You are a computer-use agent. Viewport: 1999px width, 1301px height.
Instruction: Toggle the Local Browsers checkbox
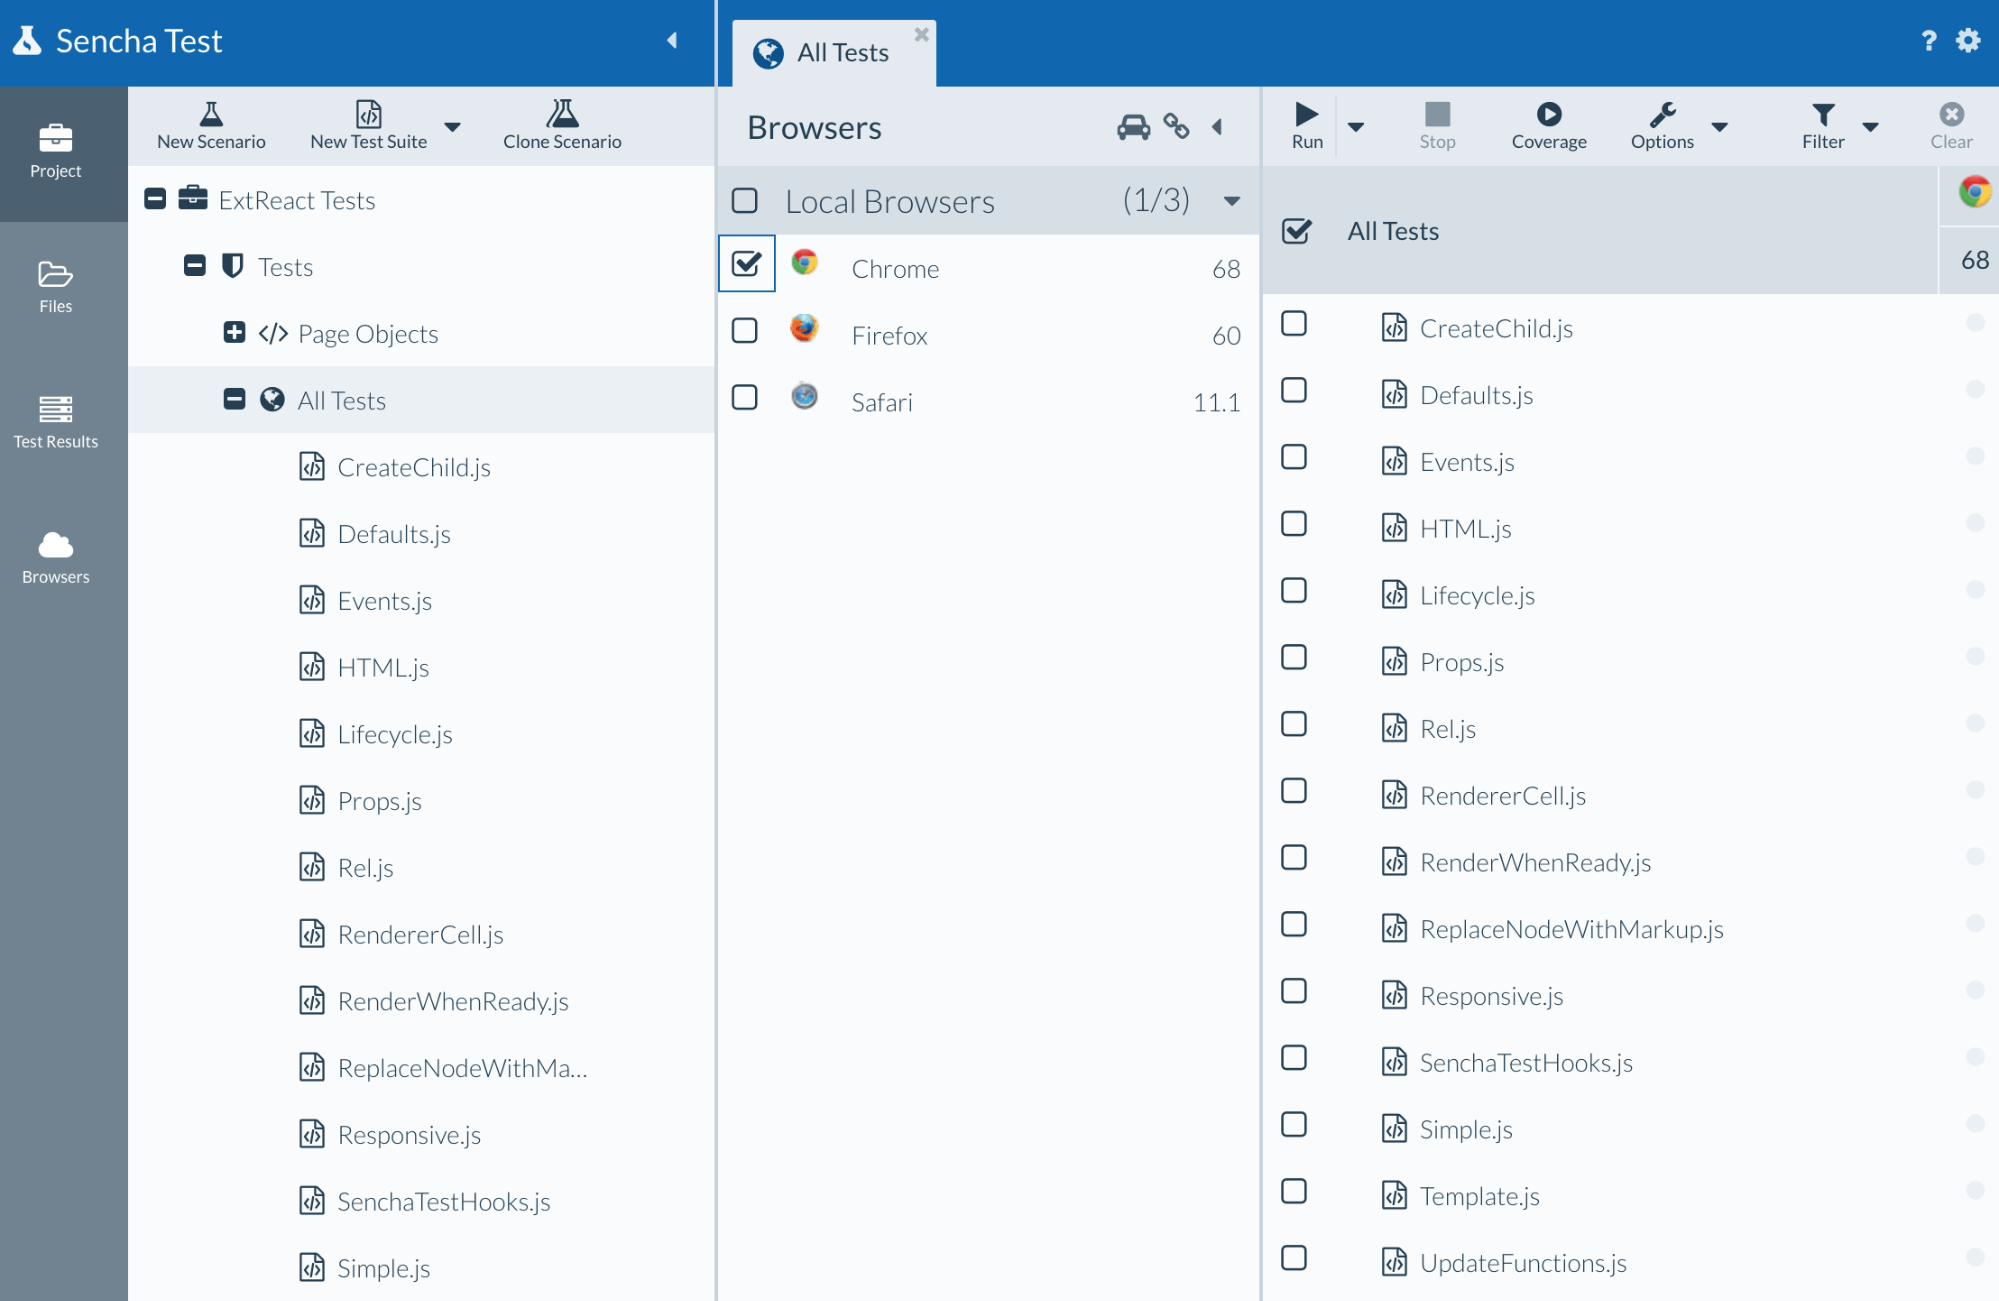[x=745, y=201]
